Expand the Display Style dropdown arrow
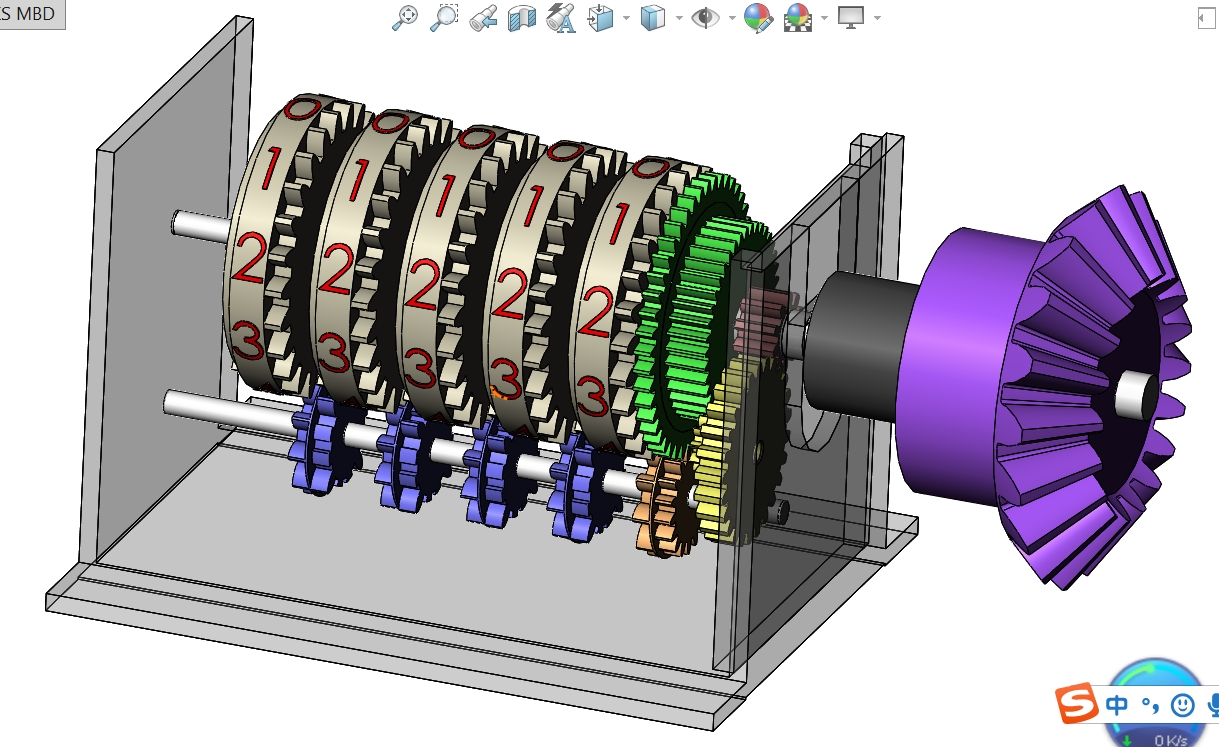The height and width of the screenshot is (747, 1219). (x=679, y=18)
